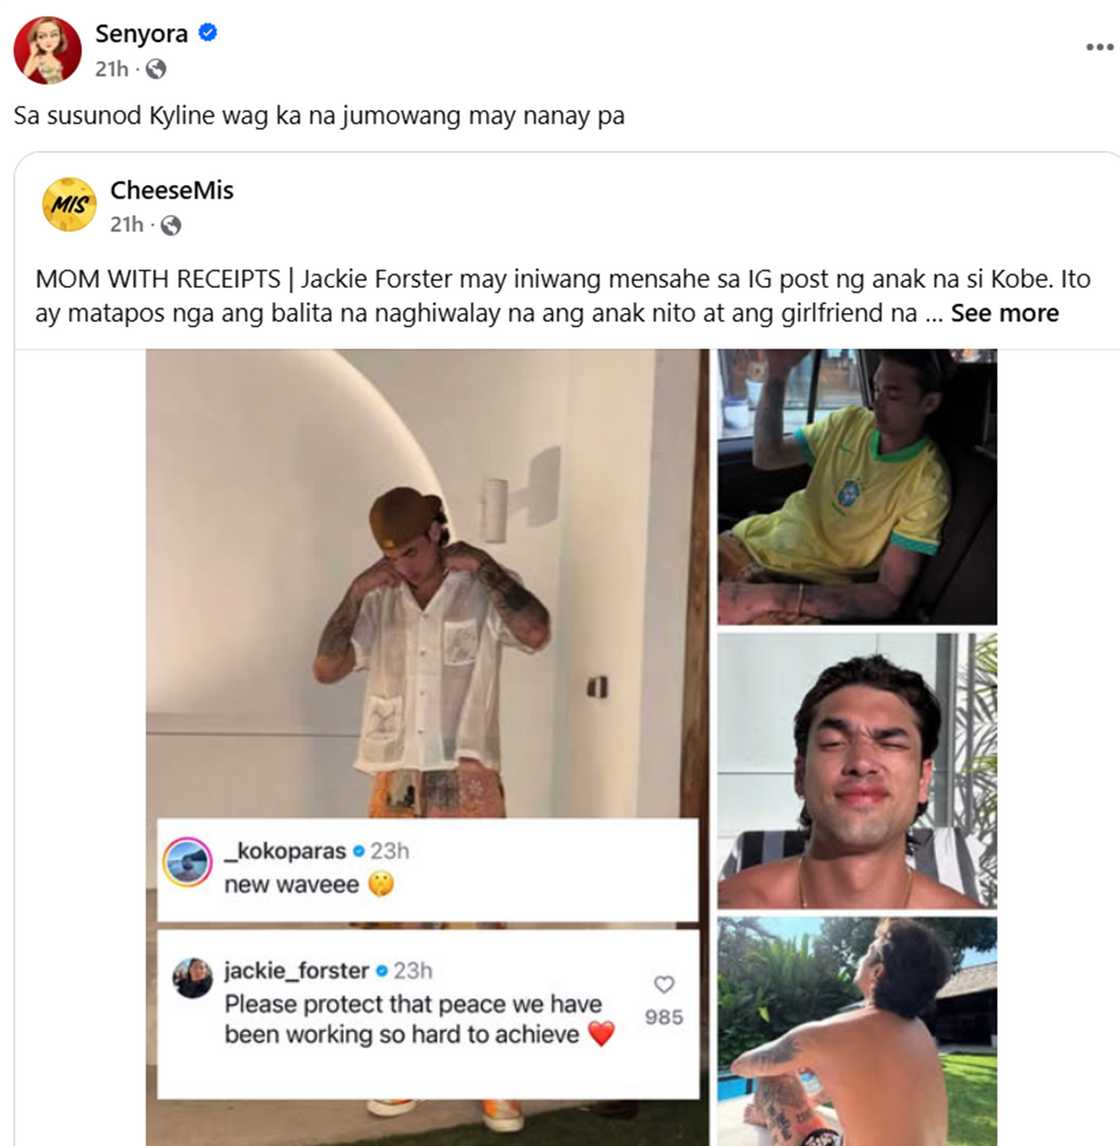Viewport: 1120px width, 1146px height.
Task: View the shirtless poolside back photo
Action: pos(857,1030)
